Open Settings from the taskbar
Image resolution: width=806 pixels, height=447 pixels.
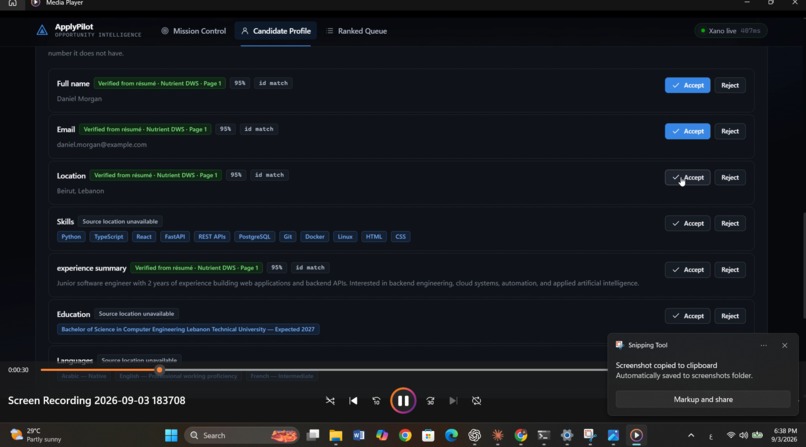pyautogui.click(x=567, y=435)
